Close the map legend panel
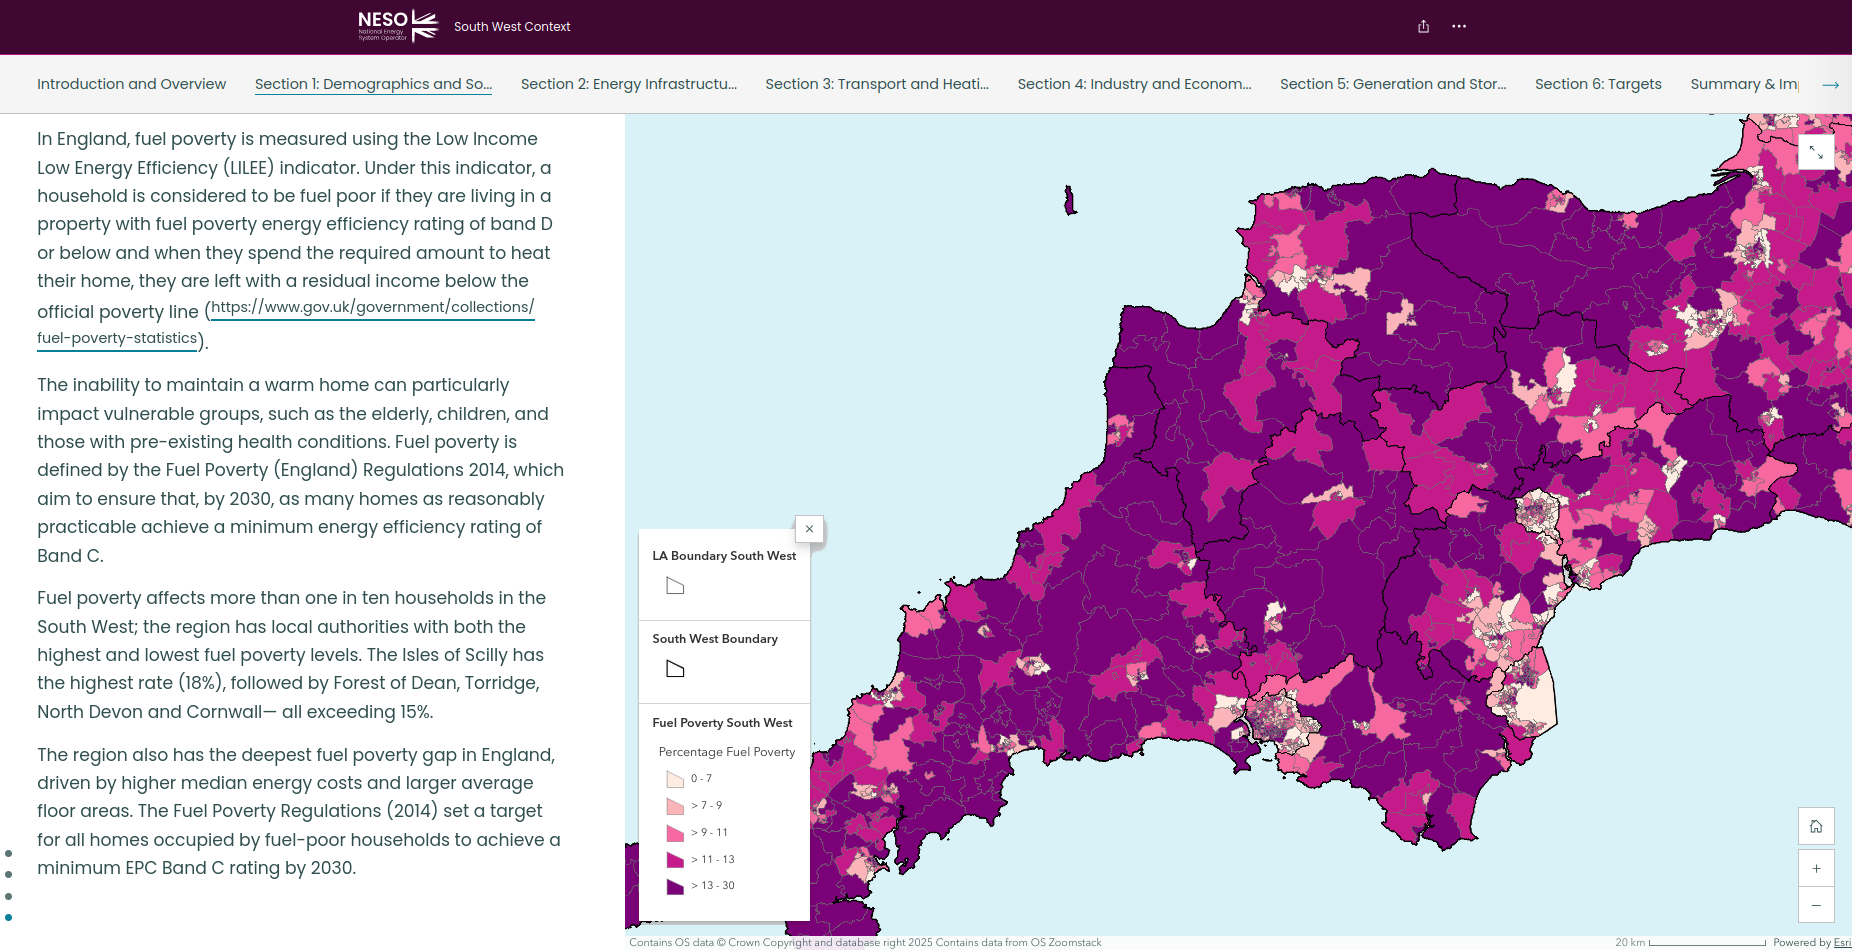 809,529
